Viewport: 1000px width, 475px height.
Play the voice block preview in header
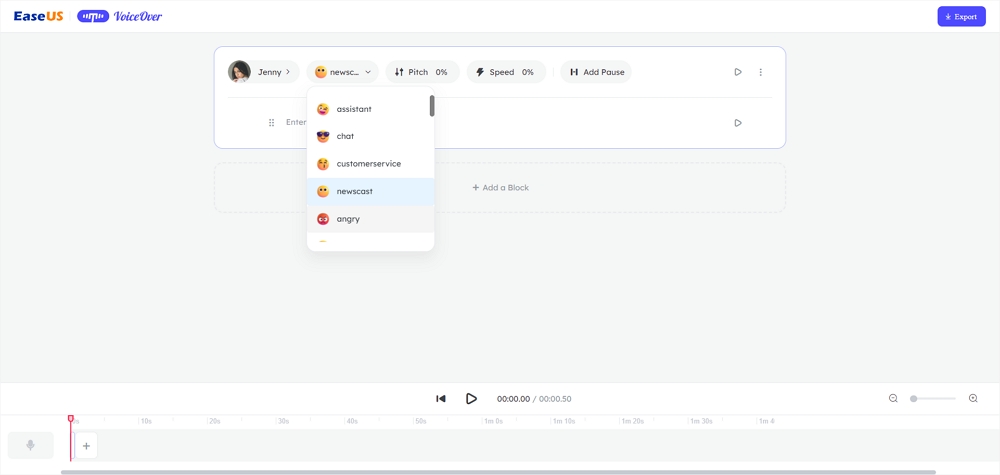pyautogui.click(x=738, y=72)
